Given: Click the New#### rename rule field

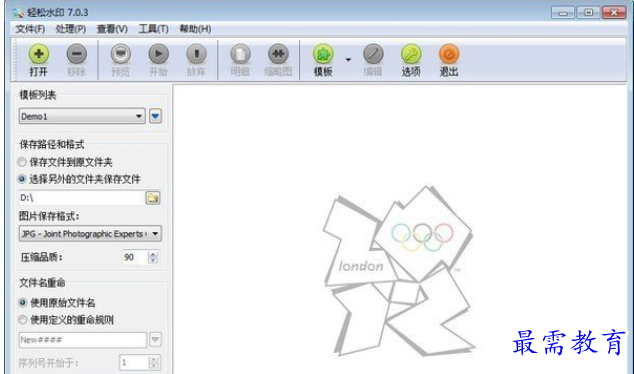Looking at the screenshot, I should click(x=82, y=340).
